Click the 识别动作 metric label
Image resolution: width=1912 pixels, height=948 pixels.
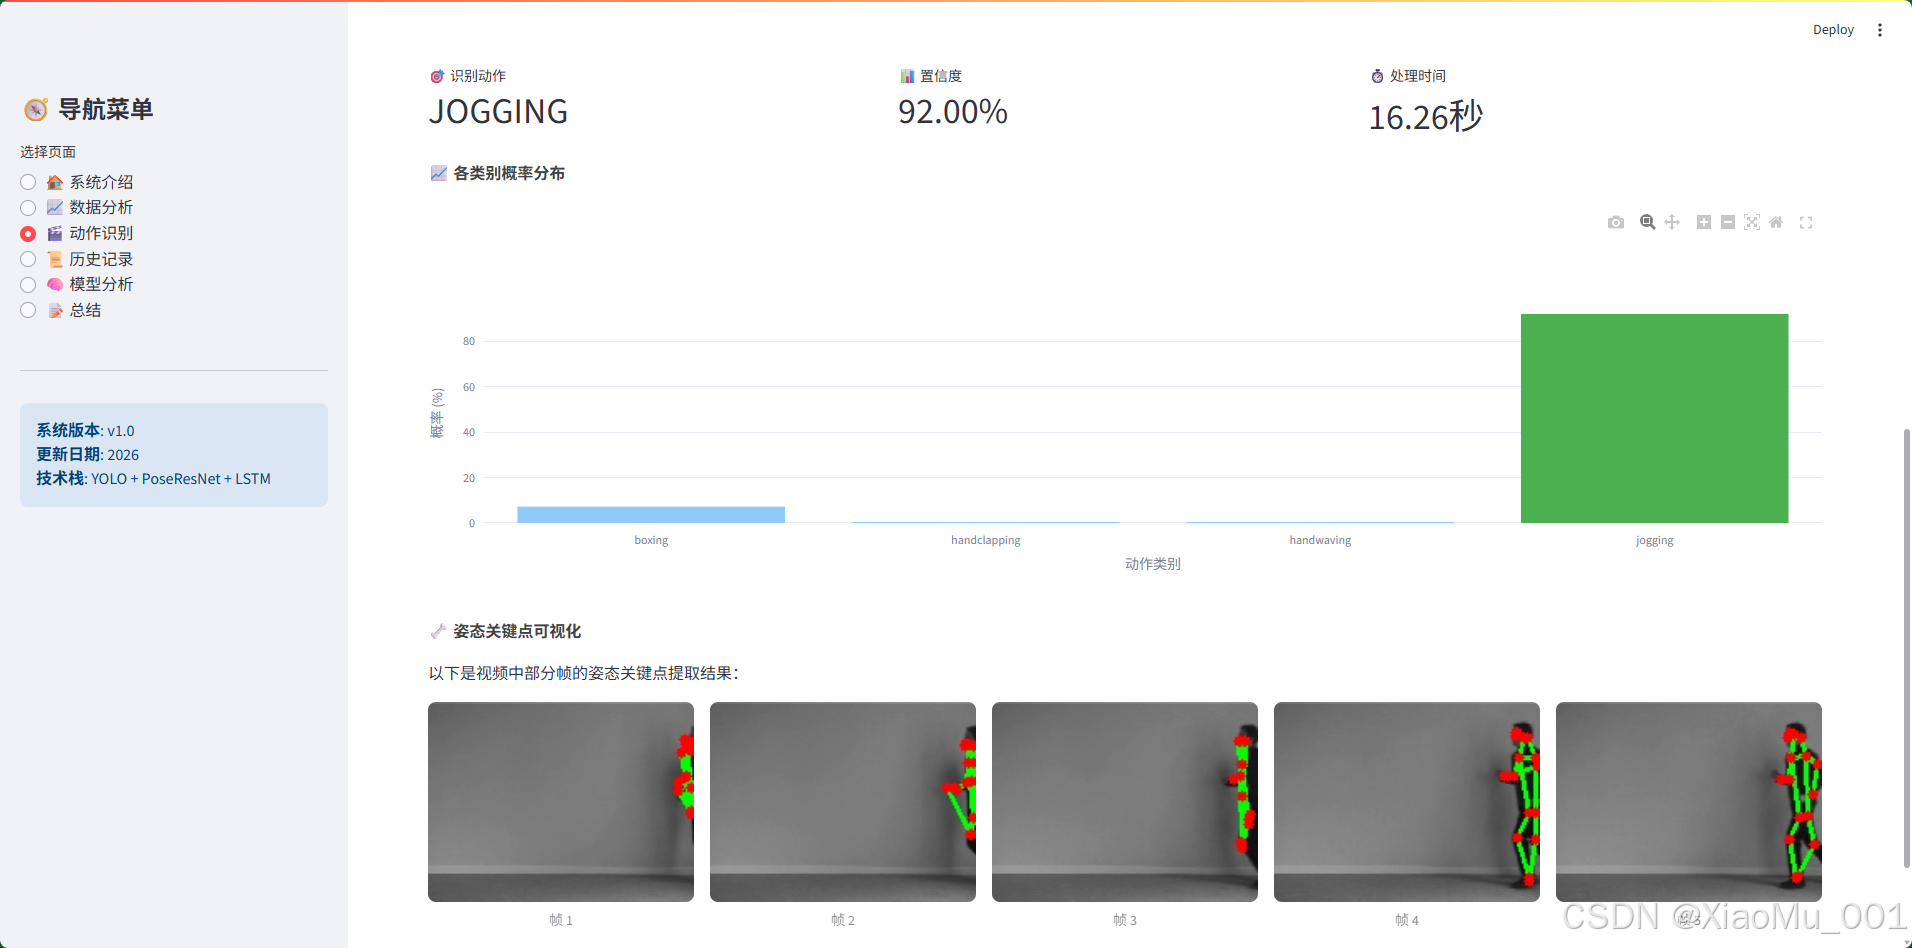pyautogui.click(x=478, y=76)
